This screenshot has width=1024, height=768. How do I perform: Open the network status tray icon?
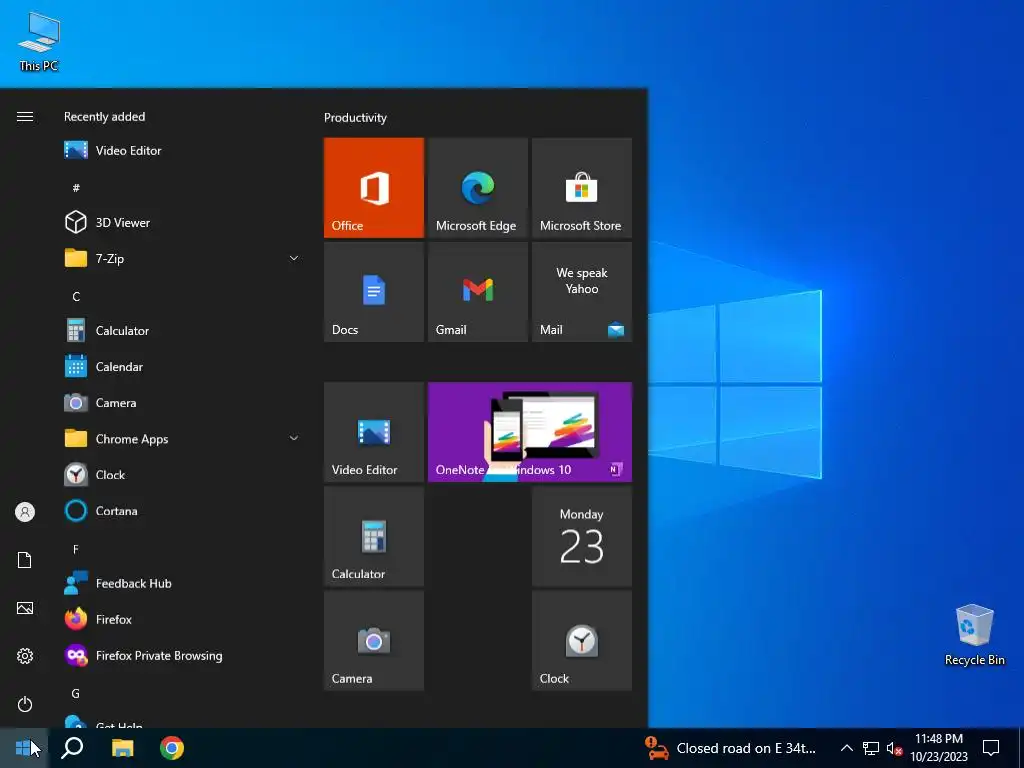click(871, 748)
